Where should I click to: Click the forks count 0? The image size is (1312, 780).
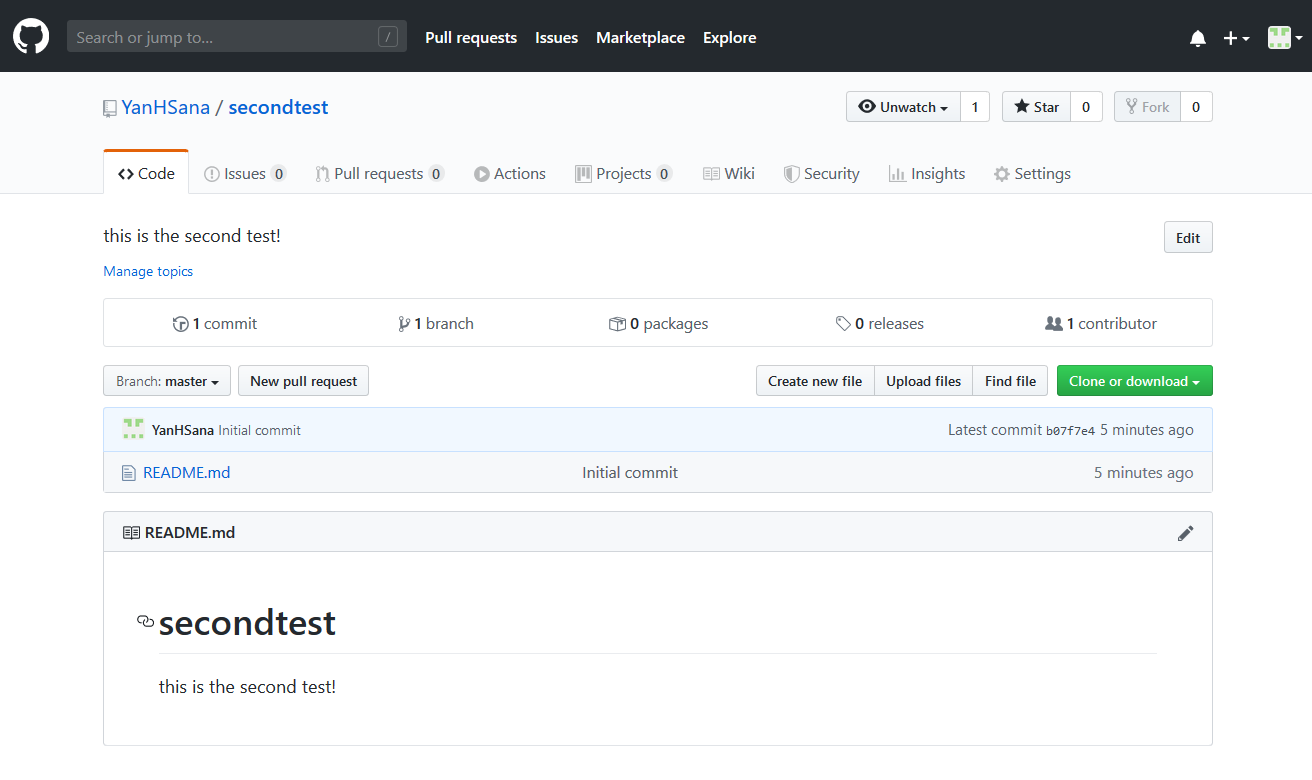pyautogui.click(x=1196, y=107)
